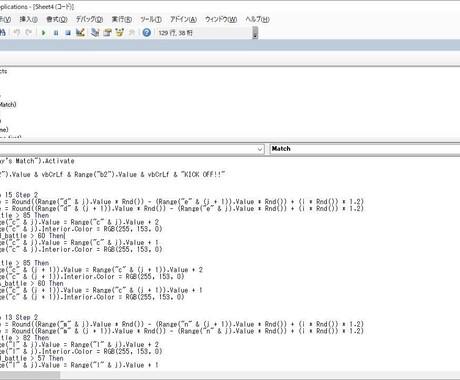This screenshot has height=380, width=460.
Task: Click the Run Sub green play icon
Action: point(43,33)
